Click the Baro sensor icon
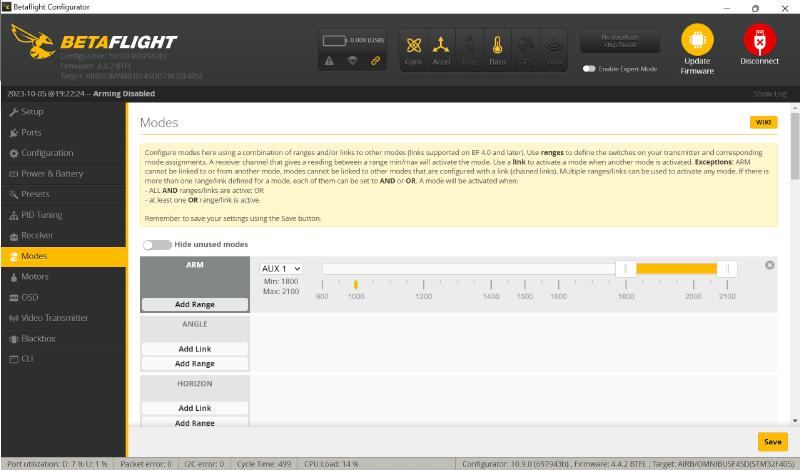 [x=497, y=46]
